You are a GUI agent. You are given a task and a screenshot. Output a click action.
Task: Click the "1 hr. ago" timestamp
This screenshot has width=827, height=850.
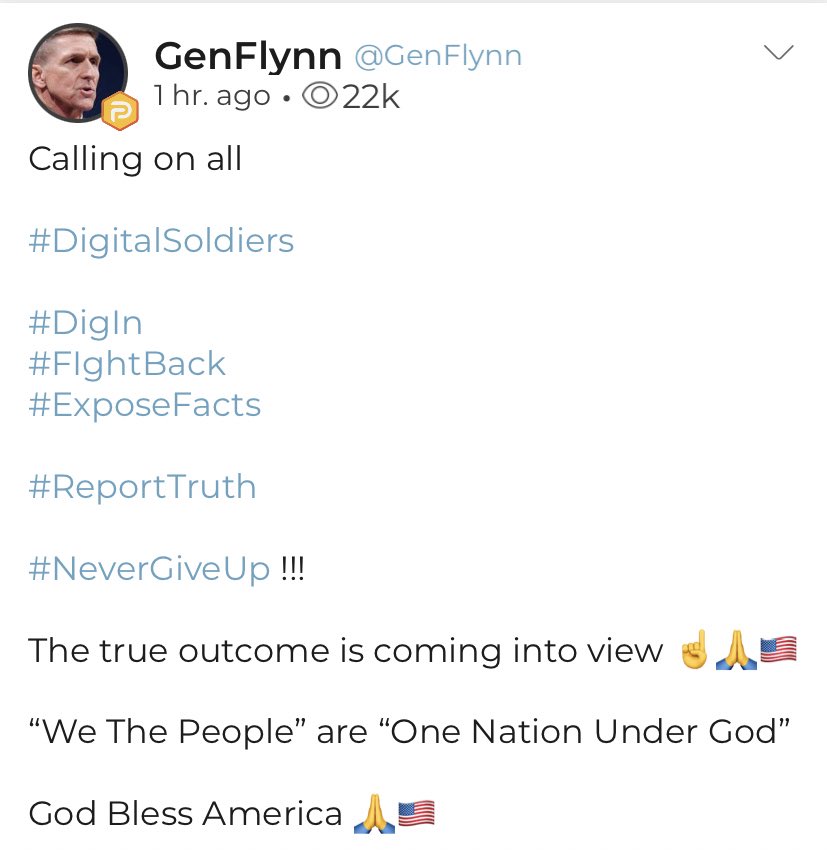click(x=212, y=96)
